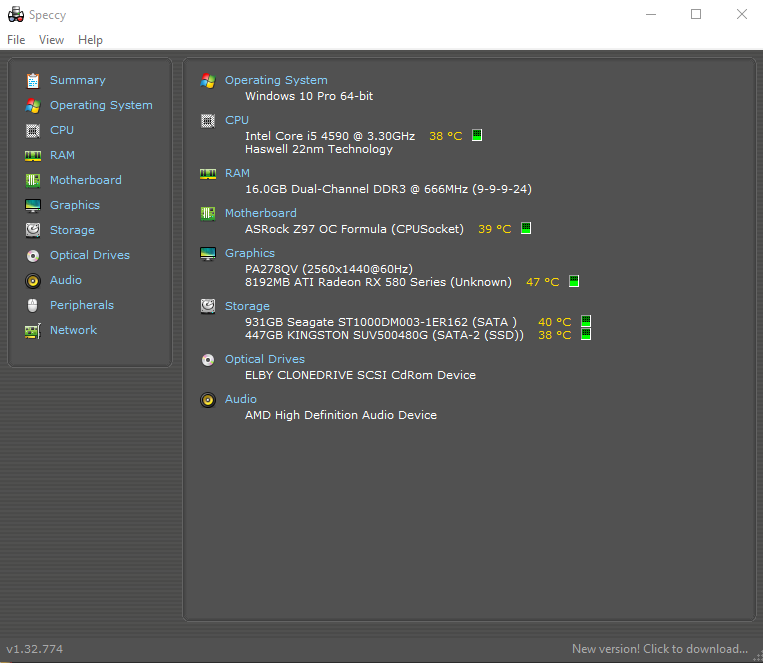Image resolution: width=763 pixels, height=663 pixels.
Task: Click the Seagate drive temperature indicator icon
Action: point(585,321)
